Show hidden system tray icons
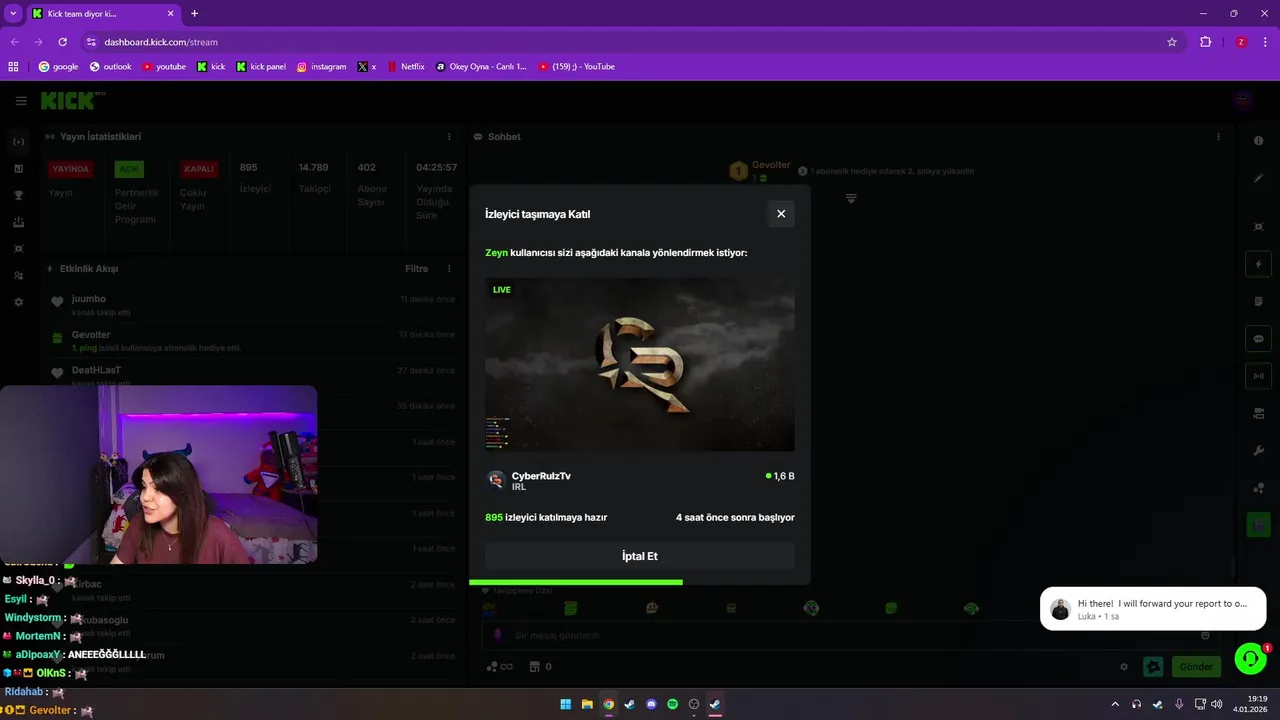This screenshot has width=1280, height=720. tap(1115, 704)
